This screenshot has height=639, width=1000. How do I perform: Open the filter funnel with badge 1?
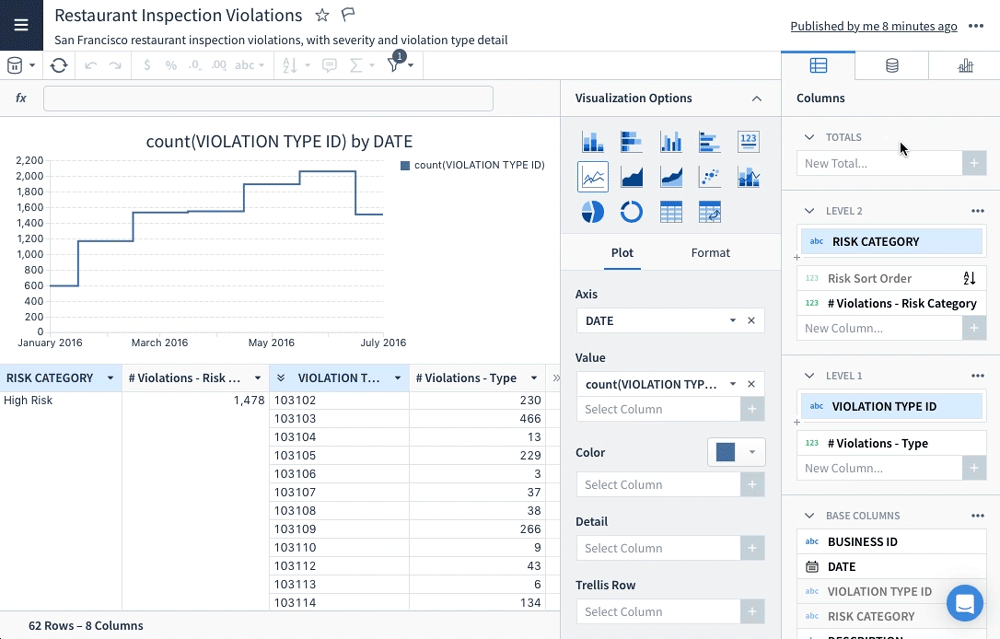(401, 64)
